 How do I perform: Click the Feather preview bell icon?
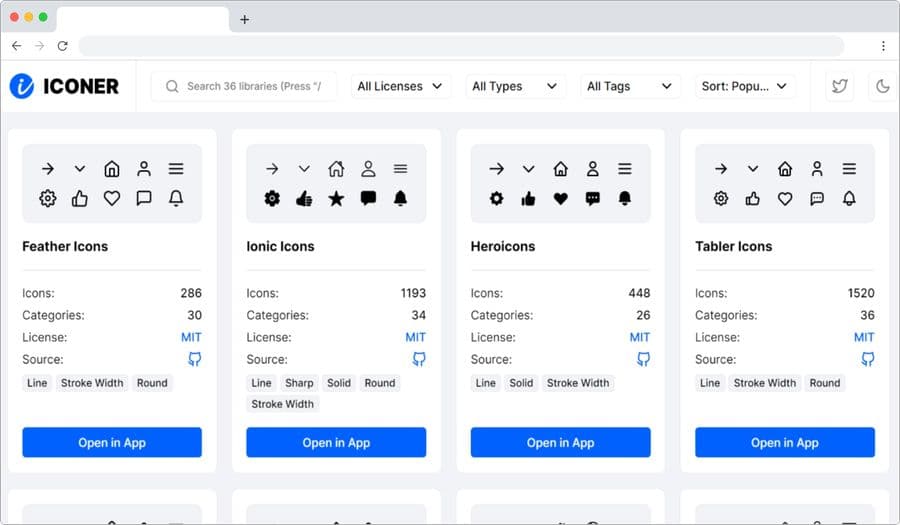point(176,199)
